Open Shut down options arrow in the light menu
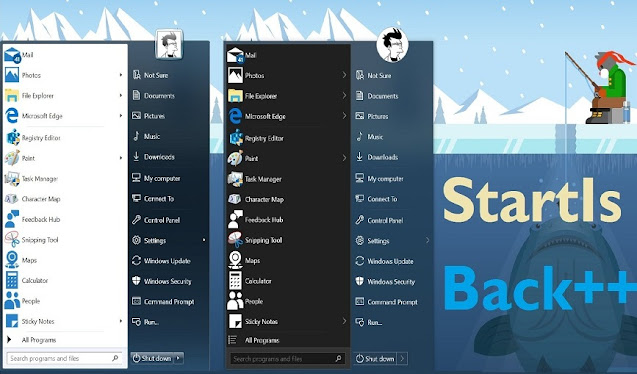This screenshot has width=637, height=374. (x=178, y=358)
